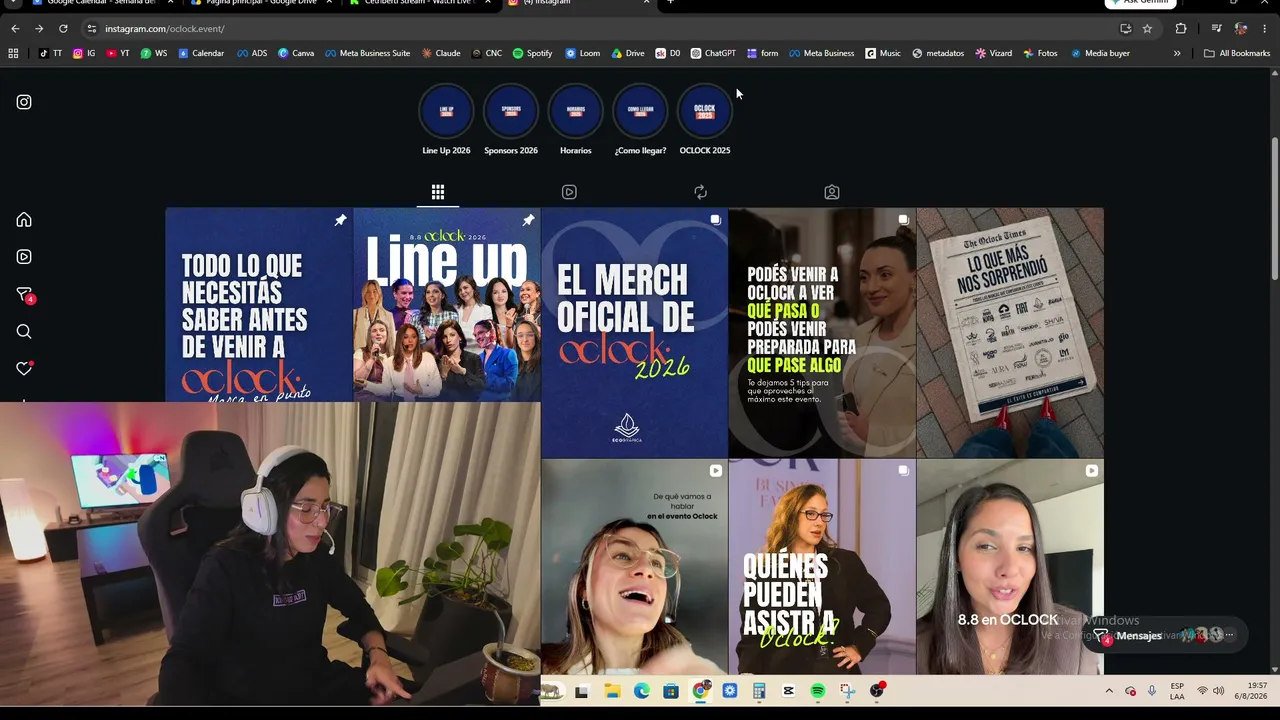Open the 'Podés venir a Oclock' post

(822, 333)
